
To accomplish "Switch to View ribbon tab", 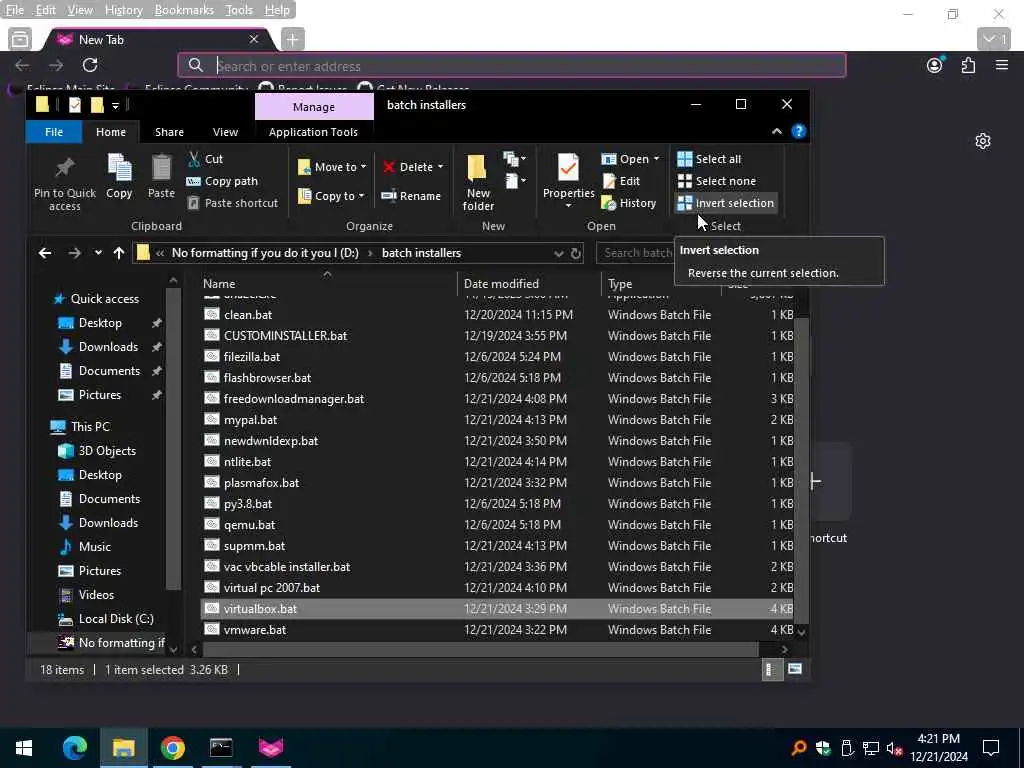I will 225,132.
